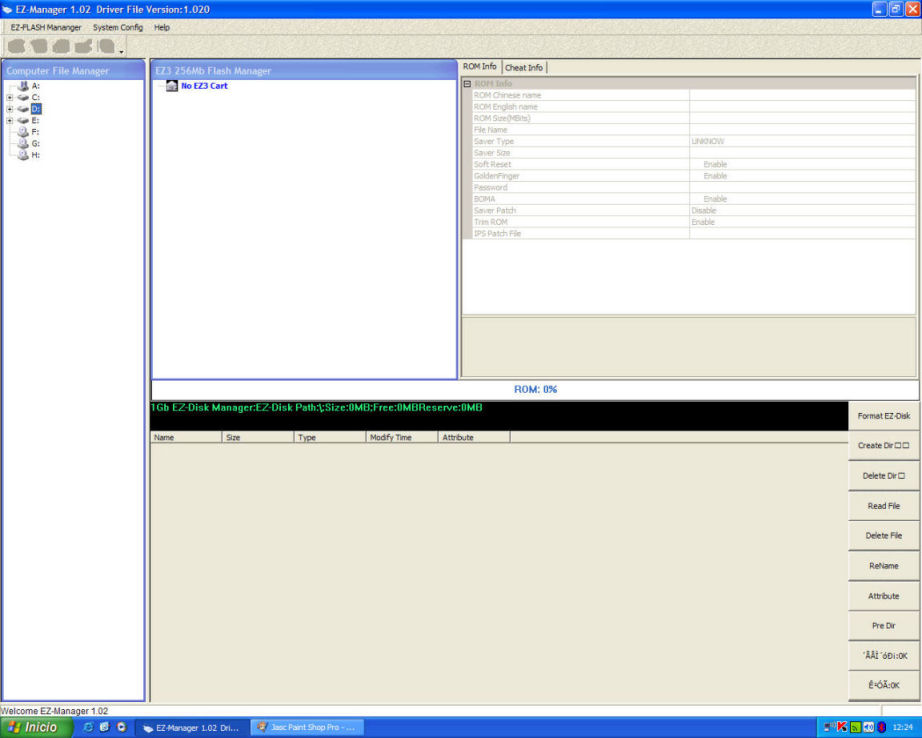The image size is (922, 738).
Task: Click the volume speaker tray icon
Action: click(868, 727)
